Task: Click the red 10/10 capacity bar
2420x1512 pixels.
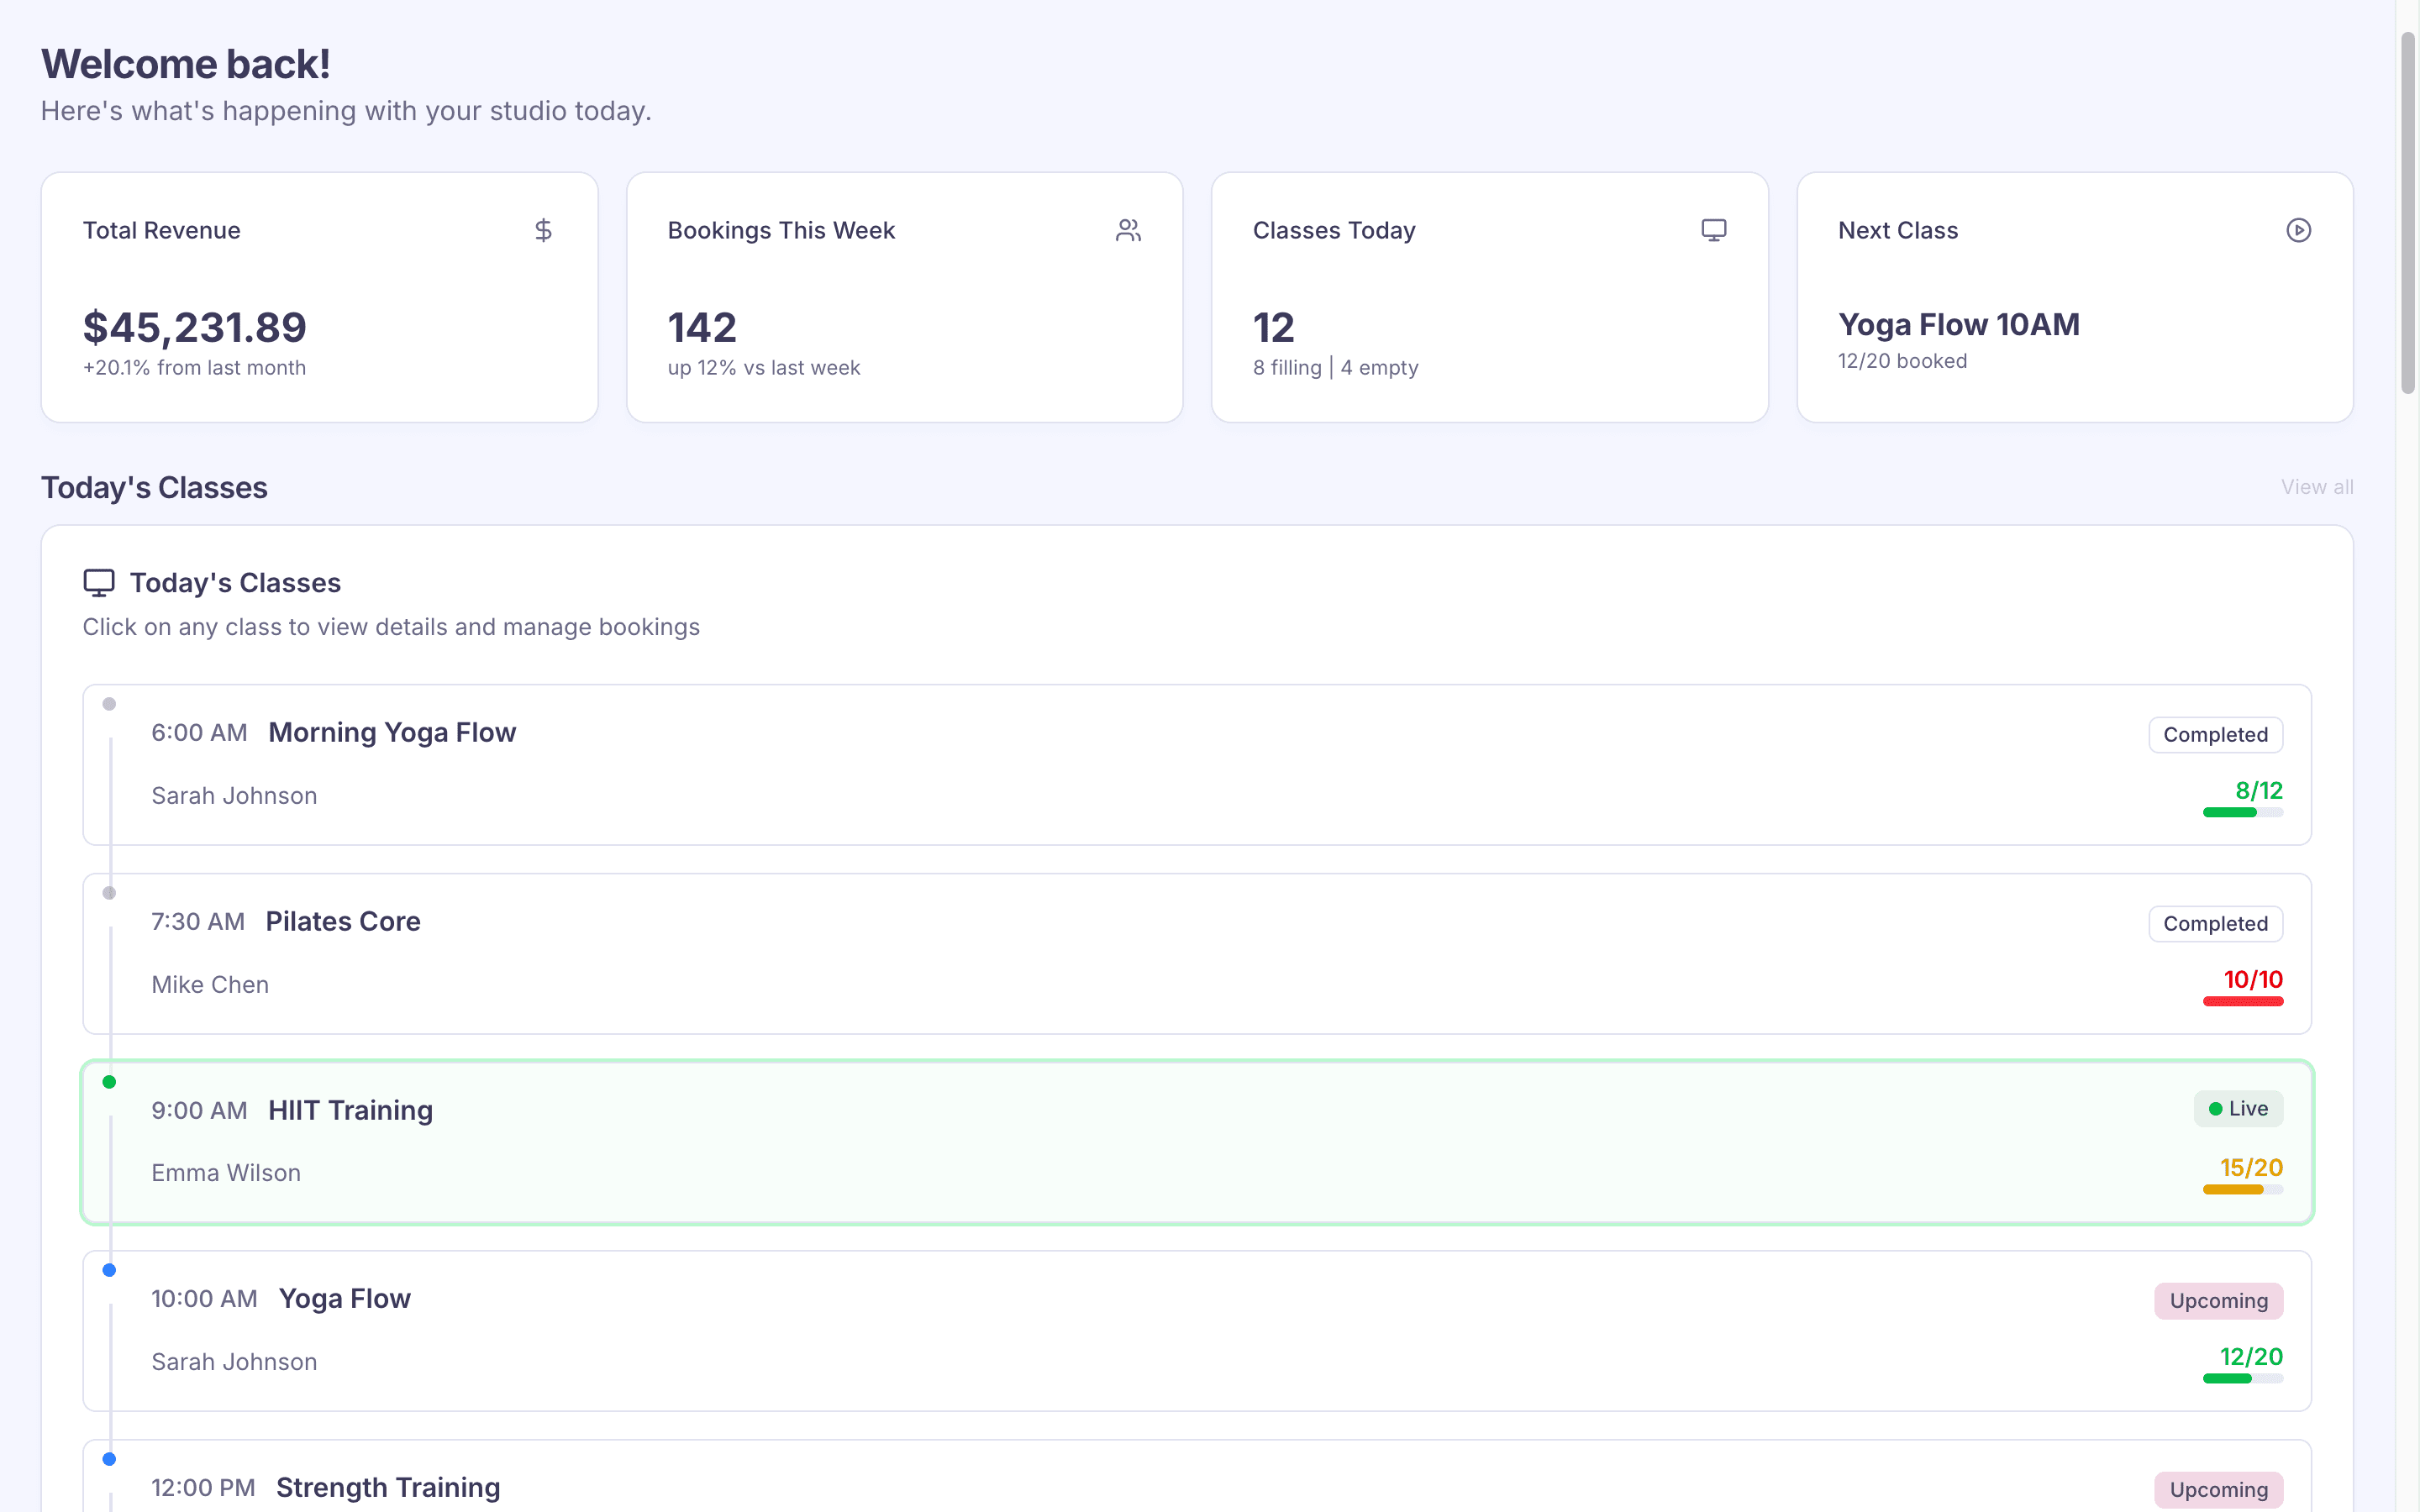Action: [2241, 1001]
